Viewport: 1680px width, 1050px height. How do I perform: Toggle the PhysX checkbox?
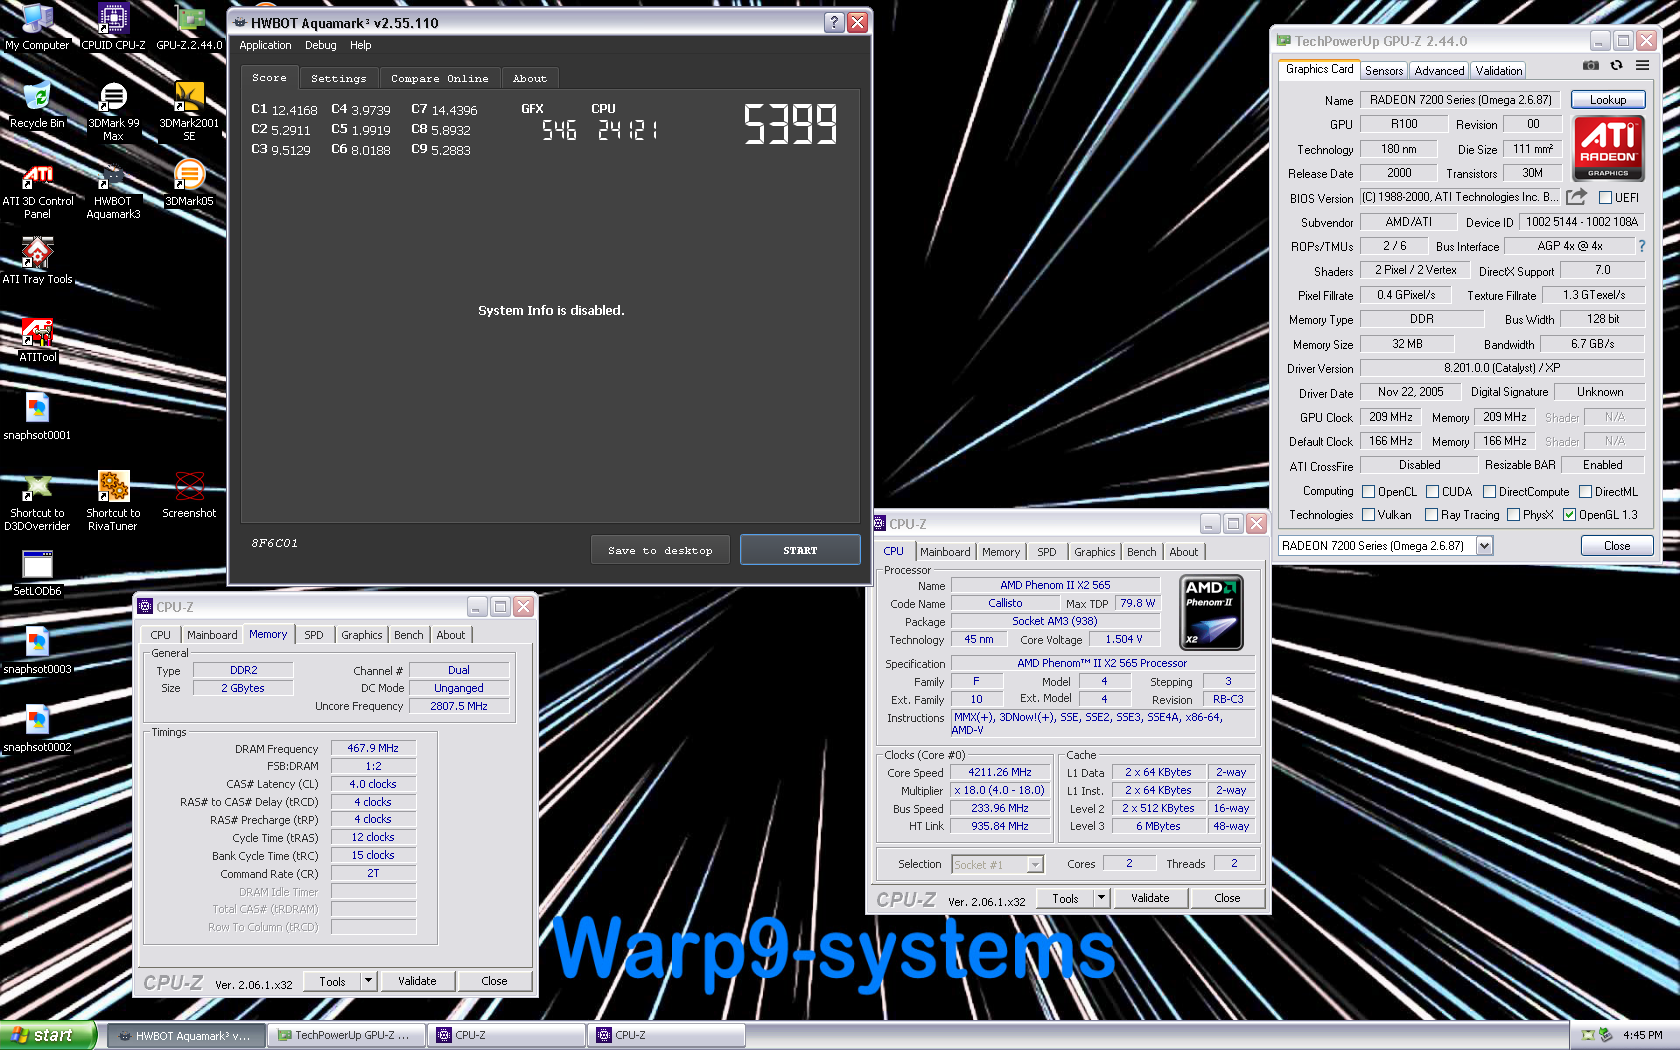pyautogui.click(x=1513, y=515)
